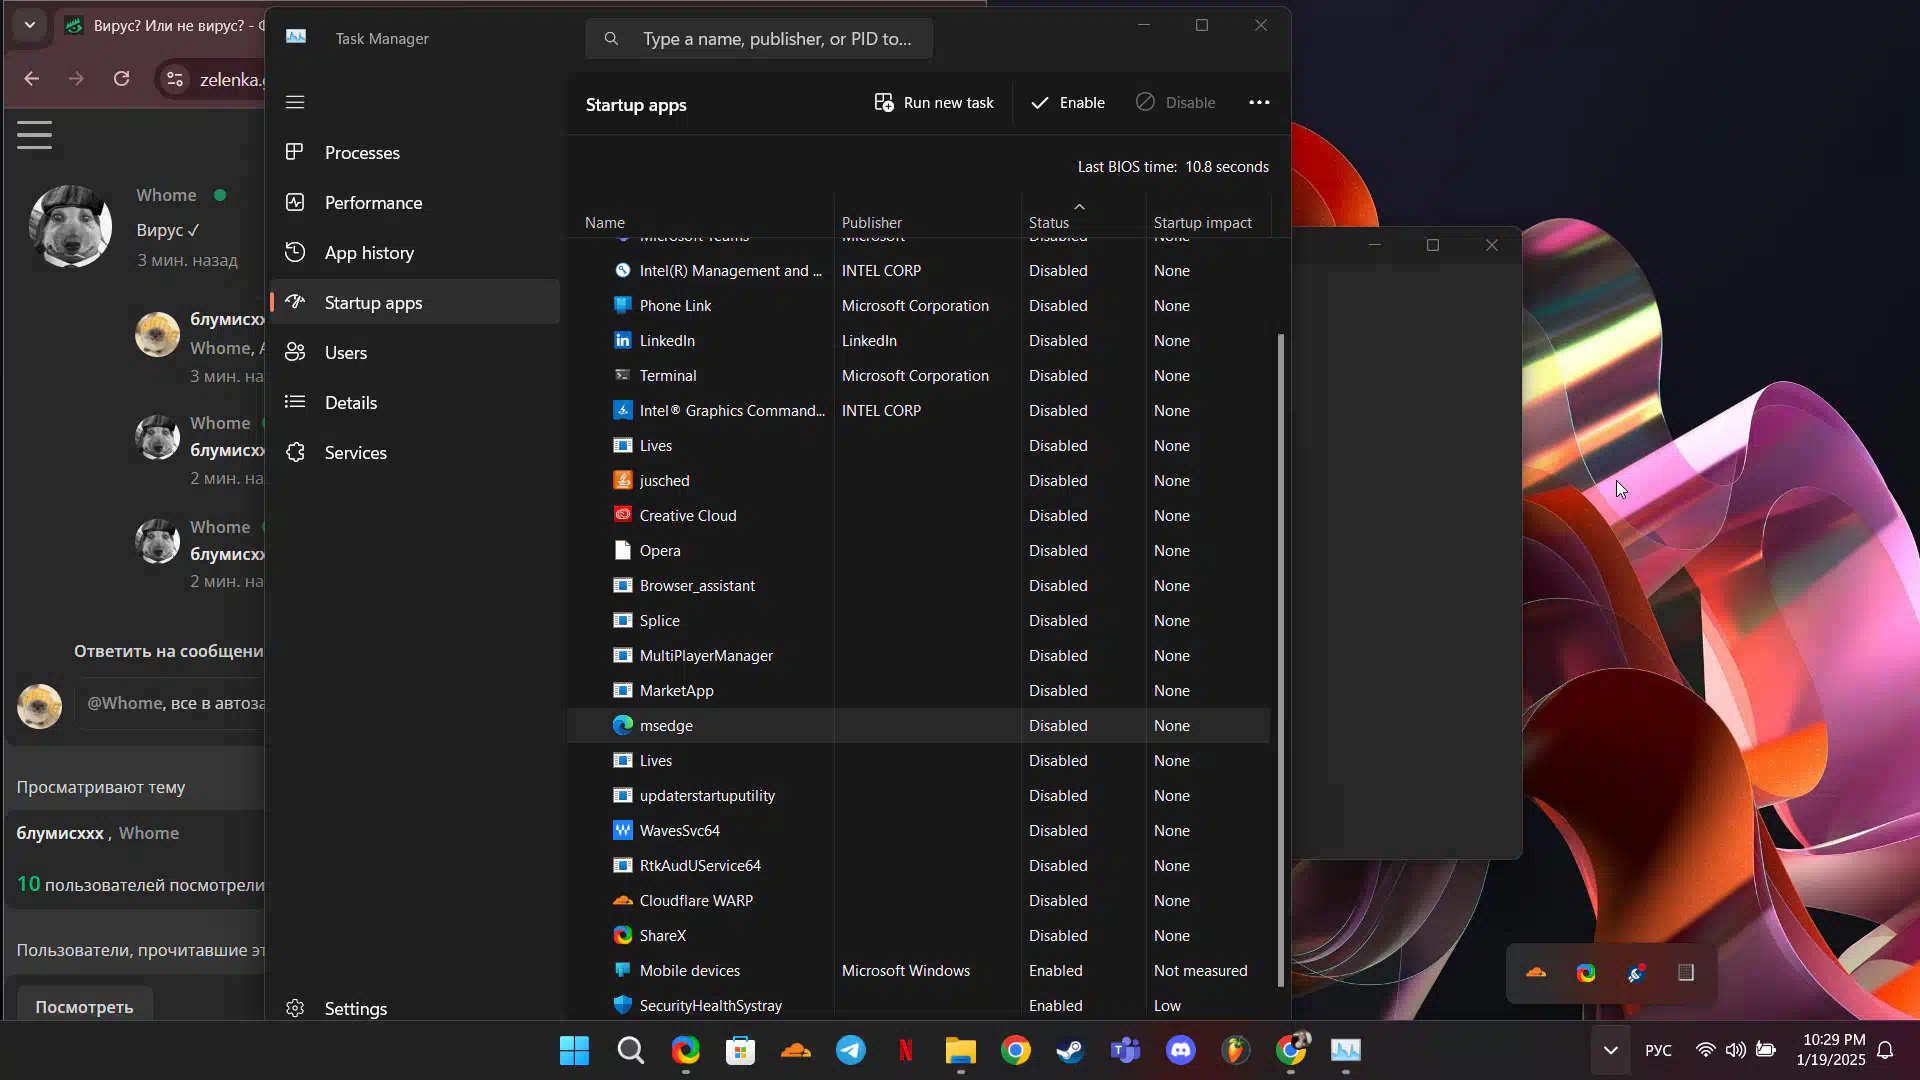Select the updaterstartuputility row
1920x1080 pixels.
click(919, 795)
